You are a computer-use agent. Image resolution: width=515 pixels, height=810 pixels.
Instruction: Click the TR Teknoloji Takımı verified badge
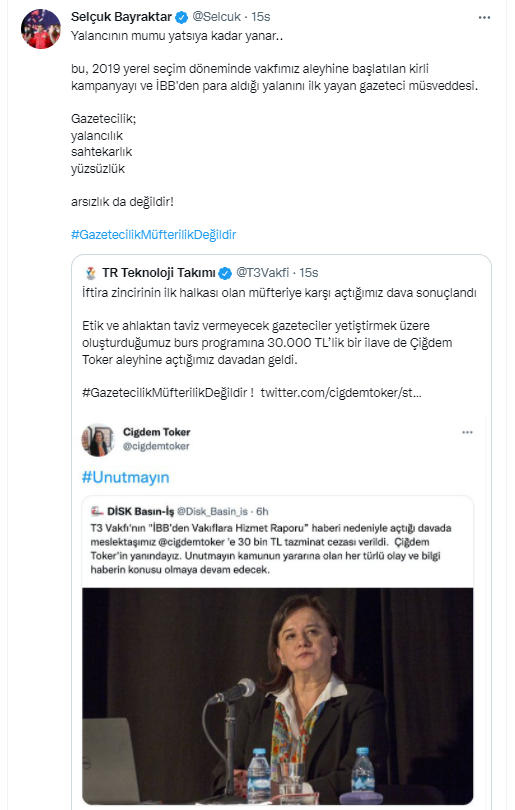click(x=225, y=273)
